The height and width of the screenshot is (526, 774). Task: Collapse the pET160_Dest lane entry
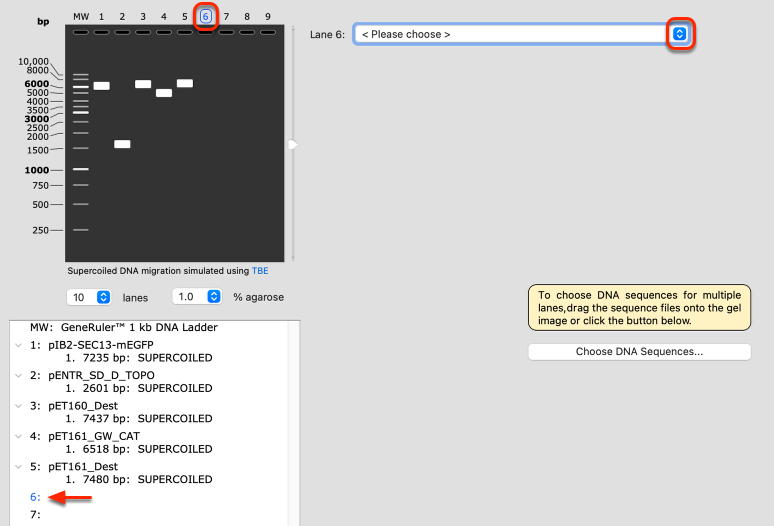[18, 406]
